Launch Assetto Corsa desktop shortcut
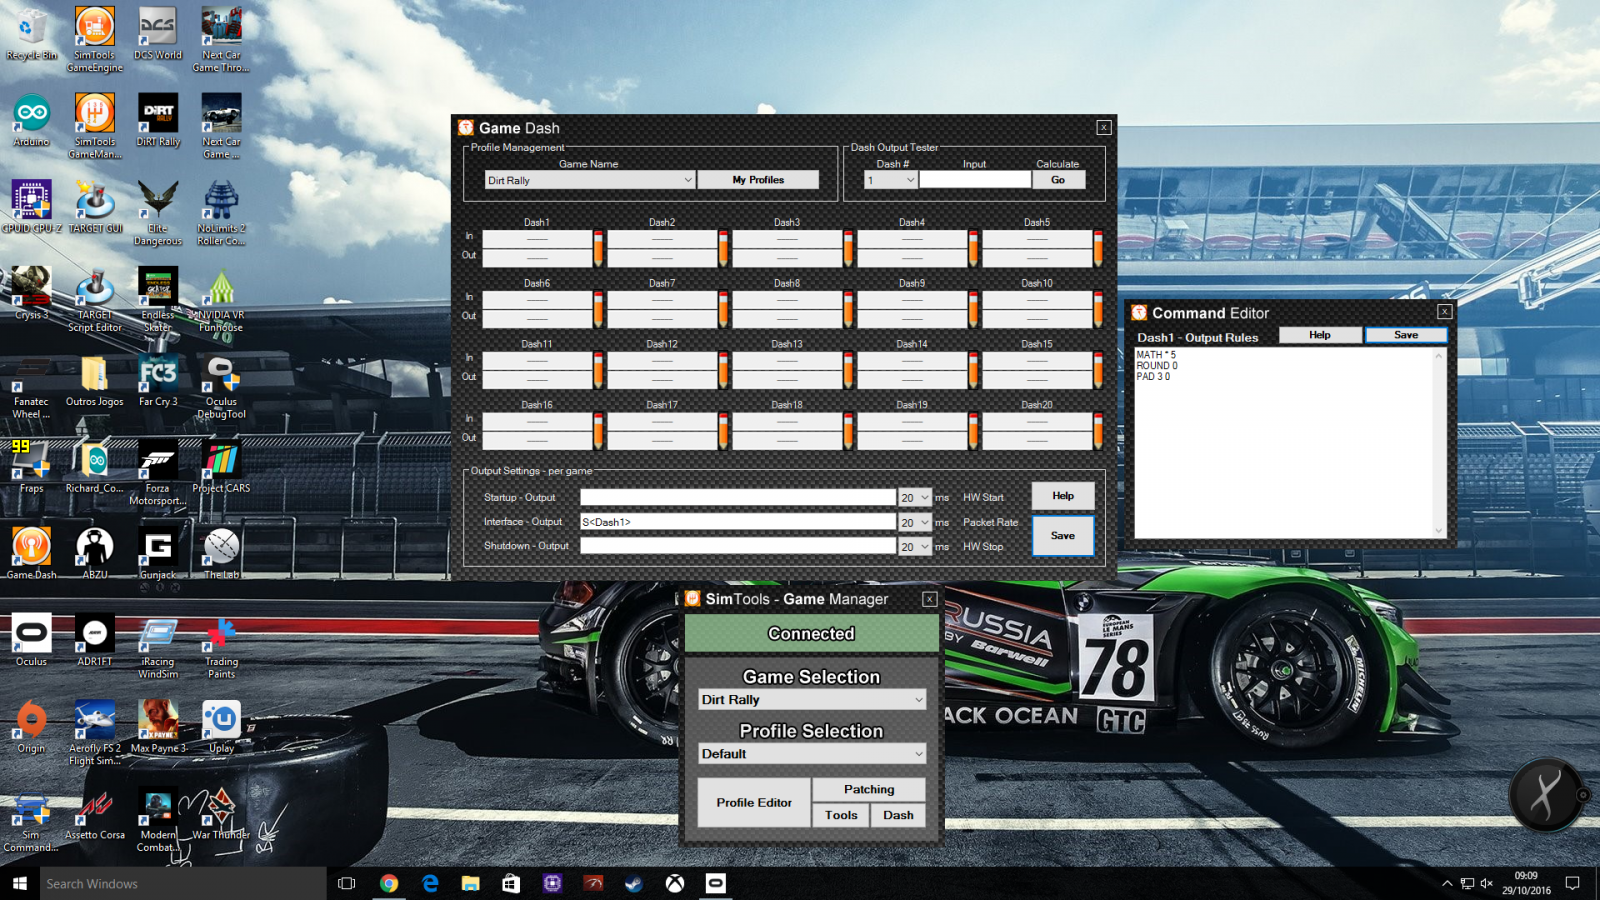 [x=95, y=813]
